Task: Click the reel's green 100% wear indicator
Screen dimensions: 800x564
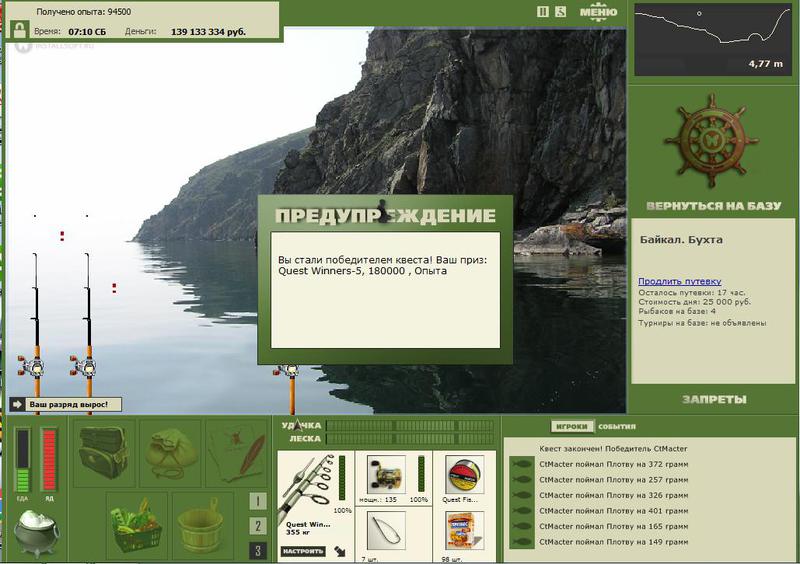Action: [421, 474]
